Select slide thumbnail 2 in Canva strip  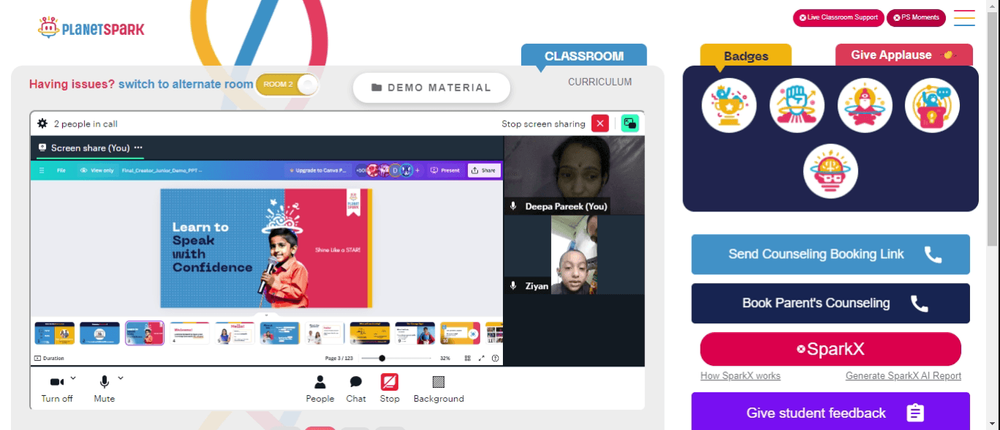click(99, 333)
